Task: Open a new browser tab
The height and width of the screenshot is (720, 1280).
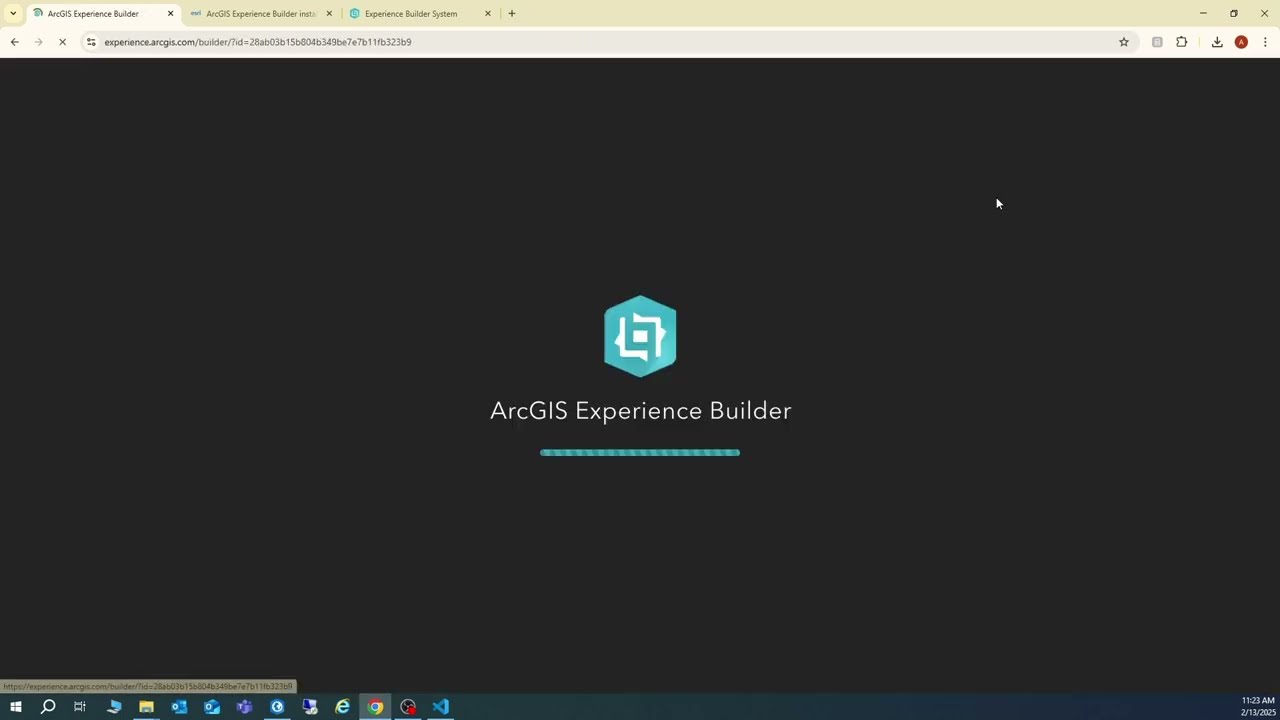Action: point(512,14)
